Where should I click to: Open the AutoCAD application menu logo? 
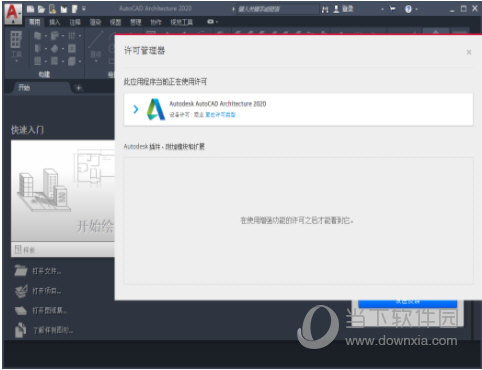(13, 13)
